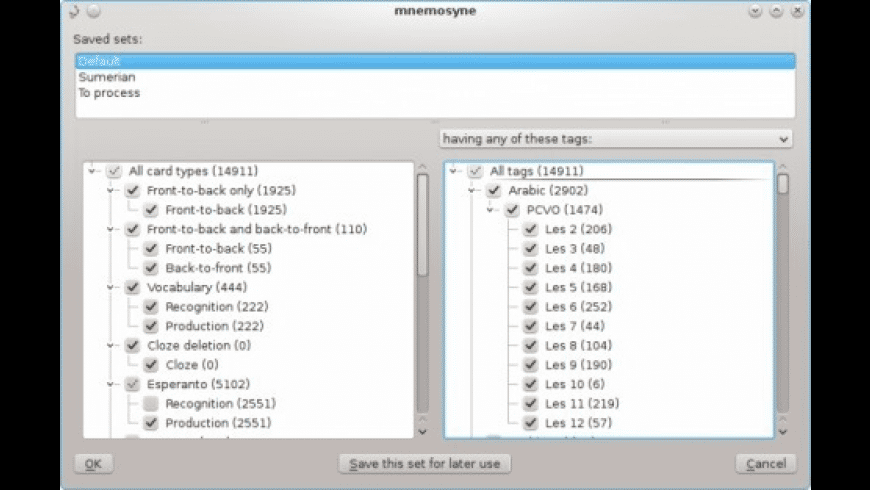Uncheck the Les 6 (252) tag
The width and height of the screenshot is (870, 490).
(530, 307)
